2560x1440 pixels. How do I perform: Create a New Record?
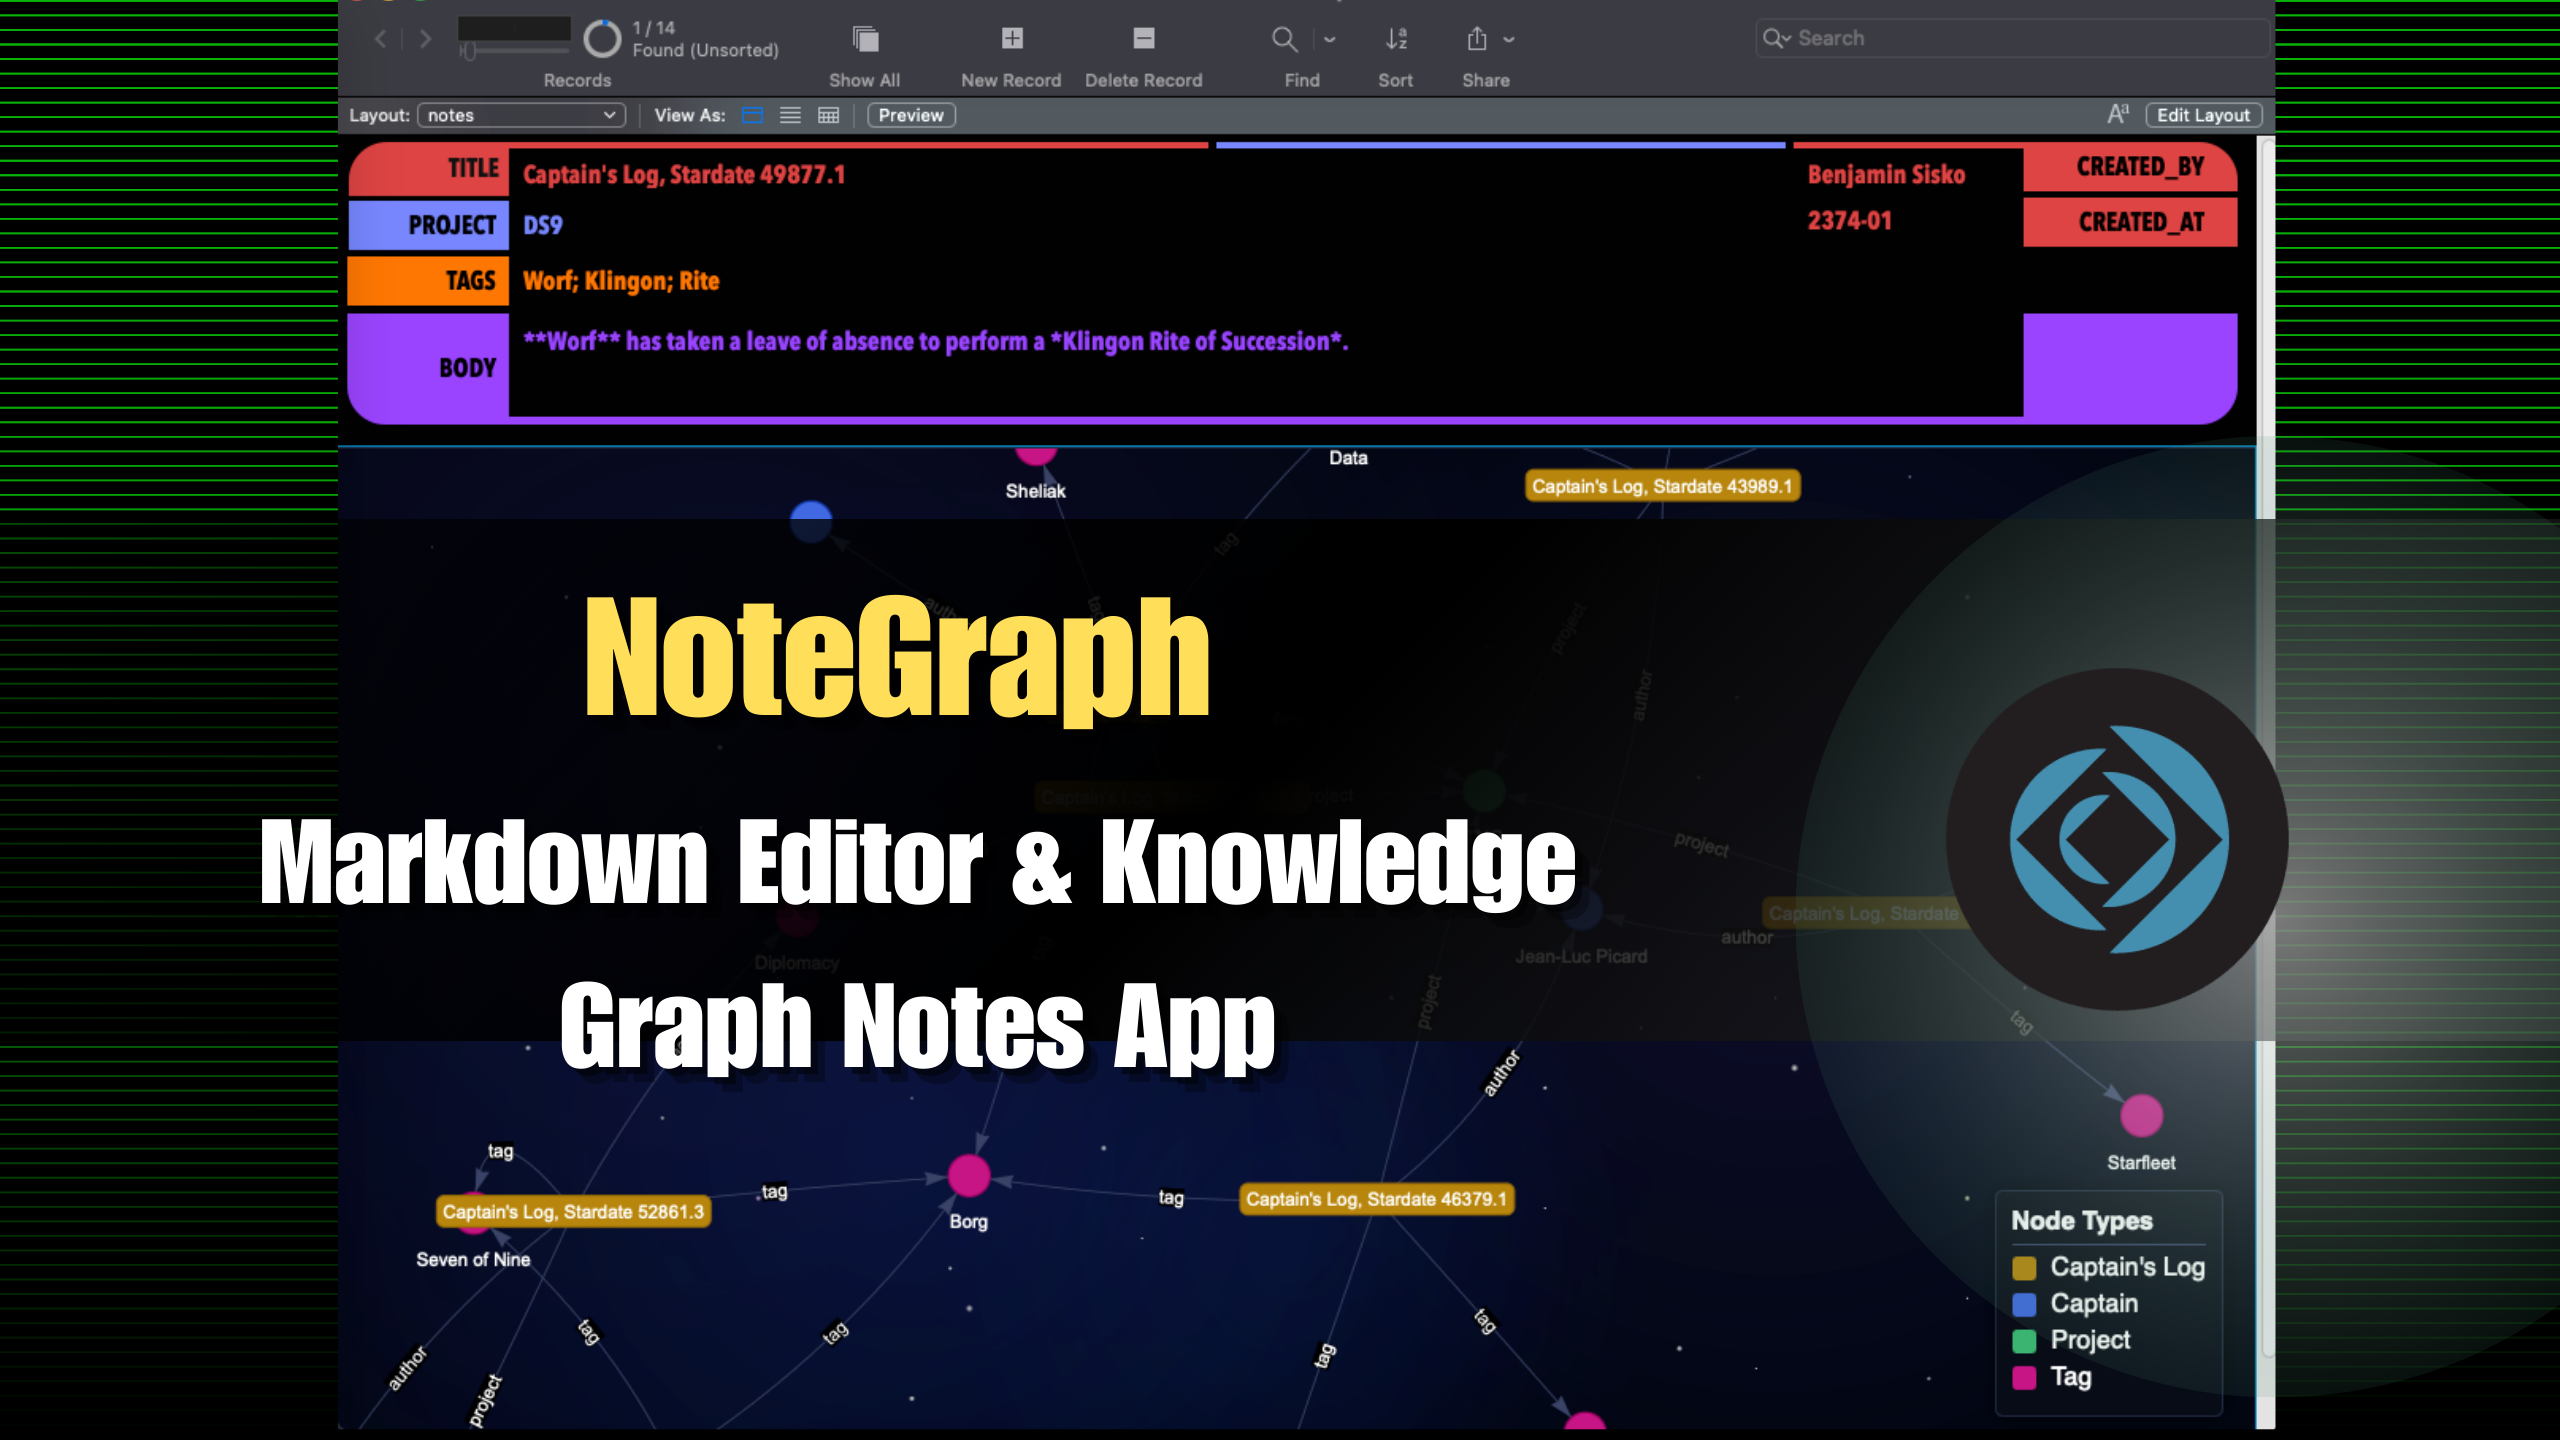coord(1010,40)
